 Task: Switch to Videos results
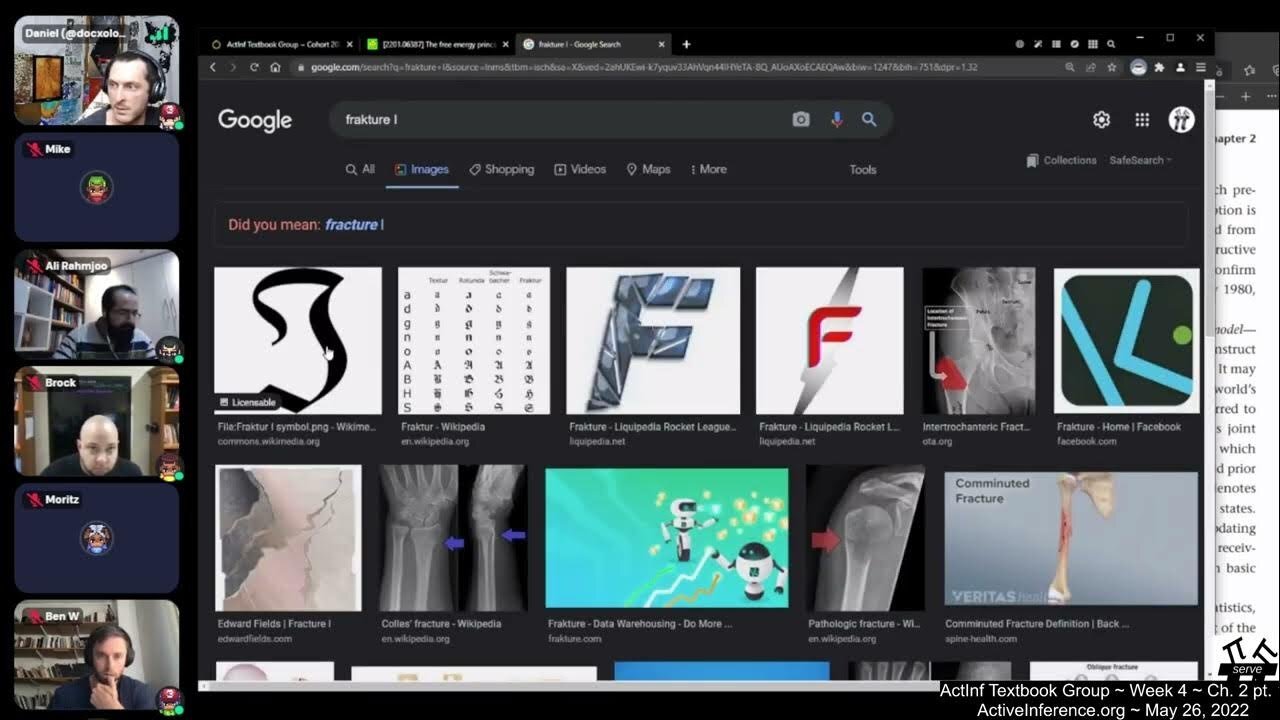[x=580, y=169]
